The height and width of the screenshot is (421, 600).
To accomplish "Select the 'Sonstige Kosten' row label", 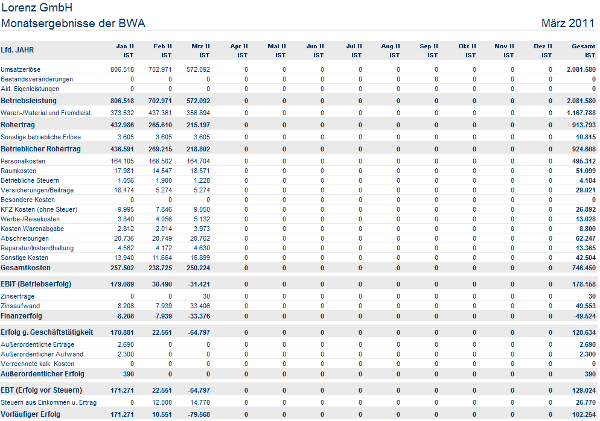I will (24, 258).
